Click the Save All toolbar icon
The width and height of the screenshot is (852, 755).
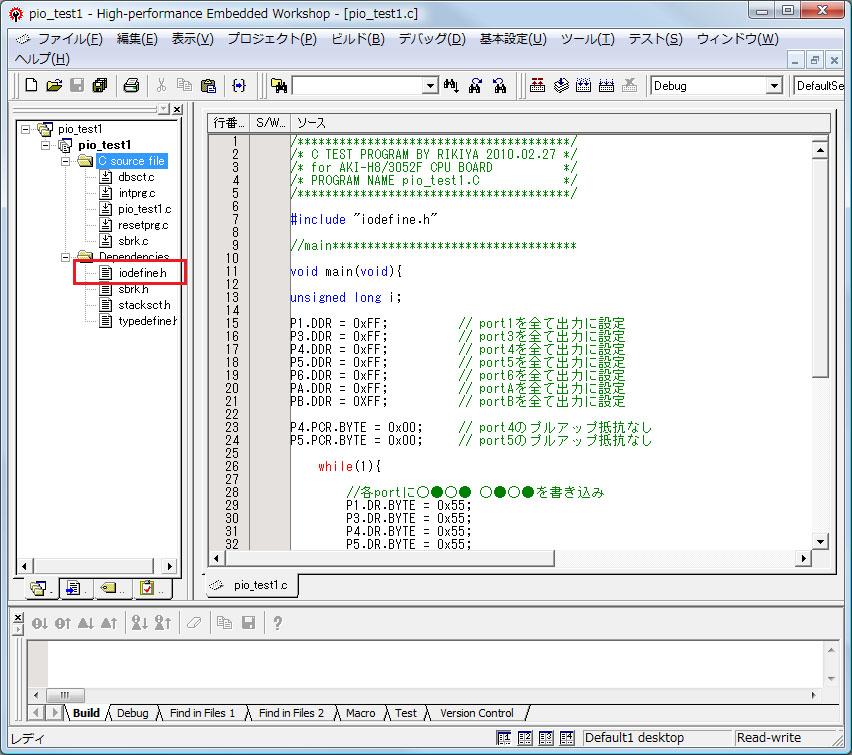pyautogui.click(x=100, y=86)
